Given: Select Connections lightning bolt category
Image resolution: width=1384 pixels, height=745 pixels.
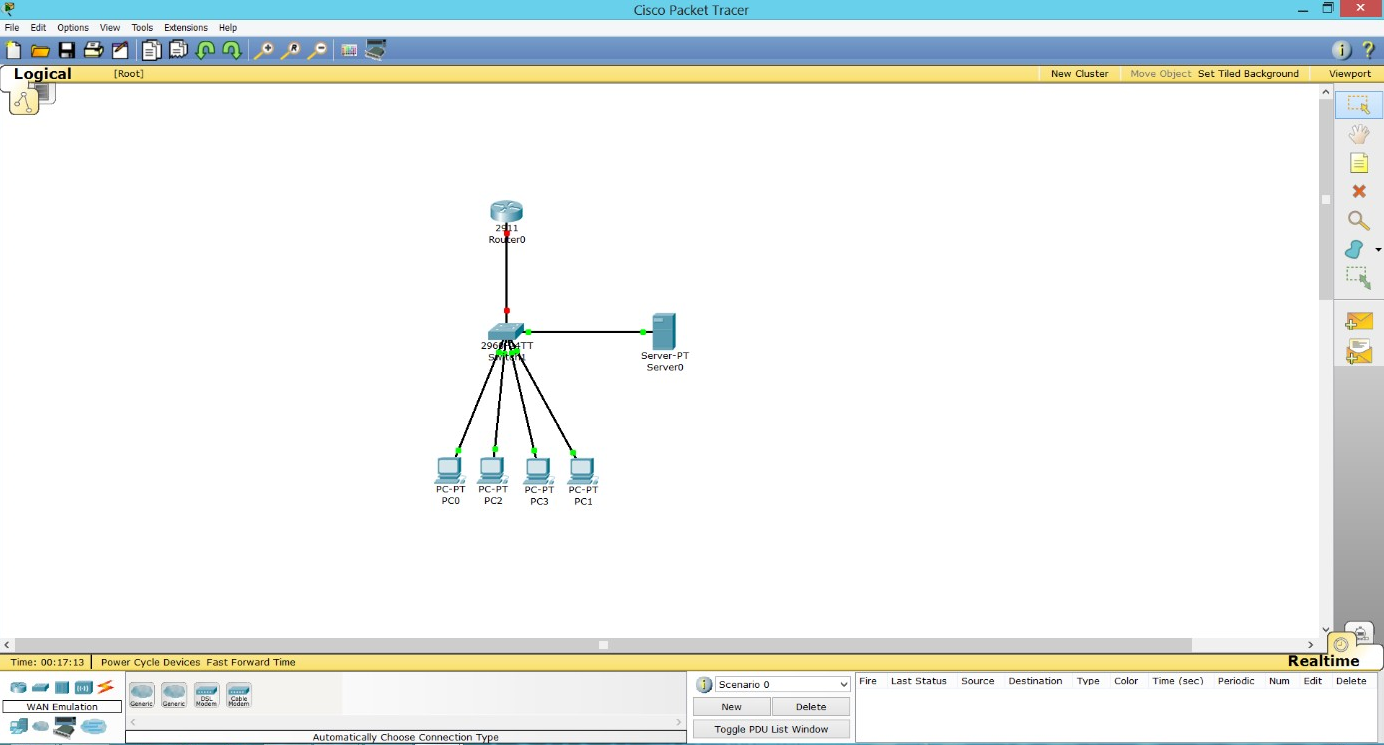Looking at the screenshot, I should pos(105,687).
